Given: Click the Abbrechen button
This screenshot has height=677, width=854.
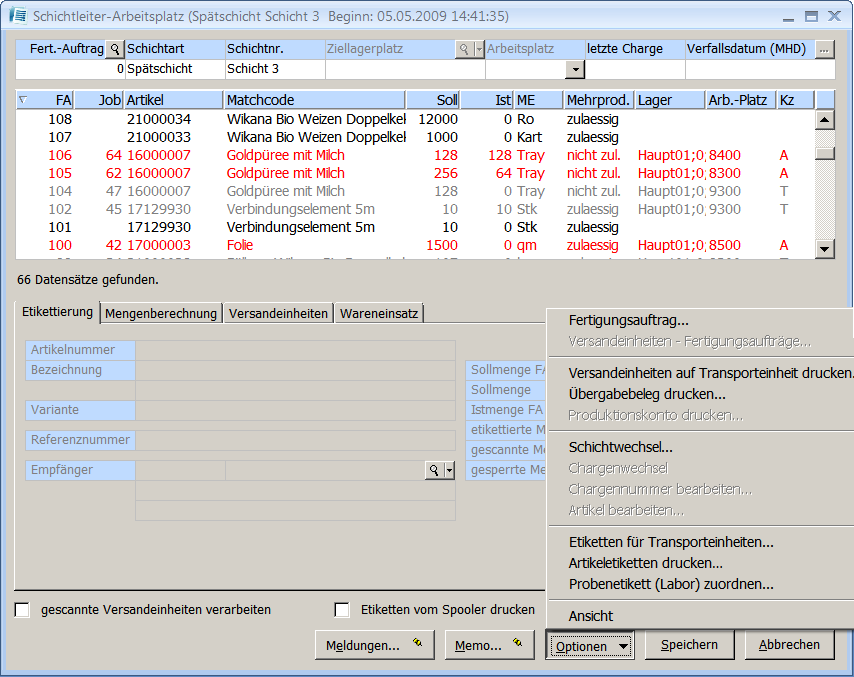Looking at the screenshot, I should [788, 645].
